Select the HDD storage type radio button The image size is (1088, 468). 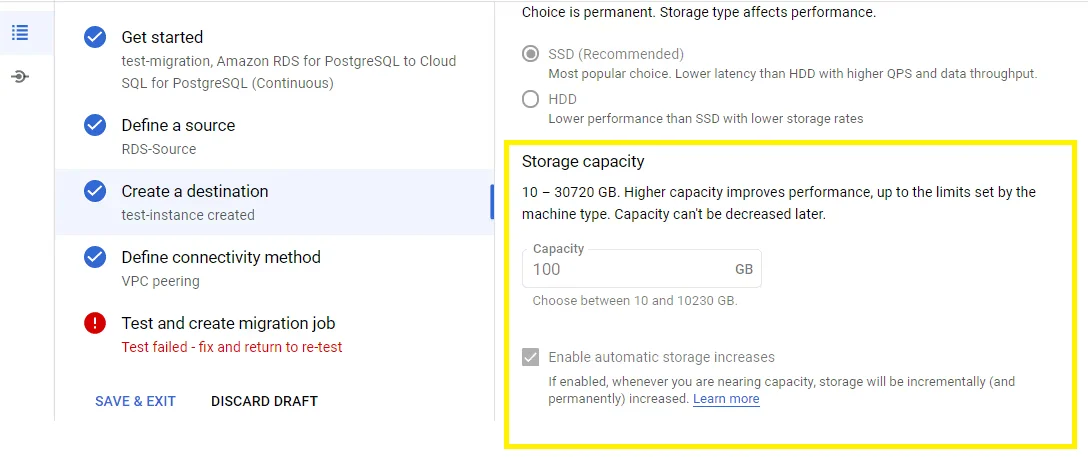tap(531, 100)
